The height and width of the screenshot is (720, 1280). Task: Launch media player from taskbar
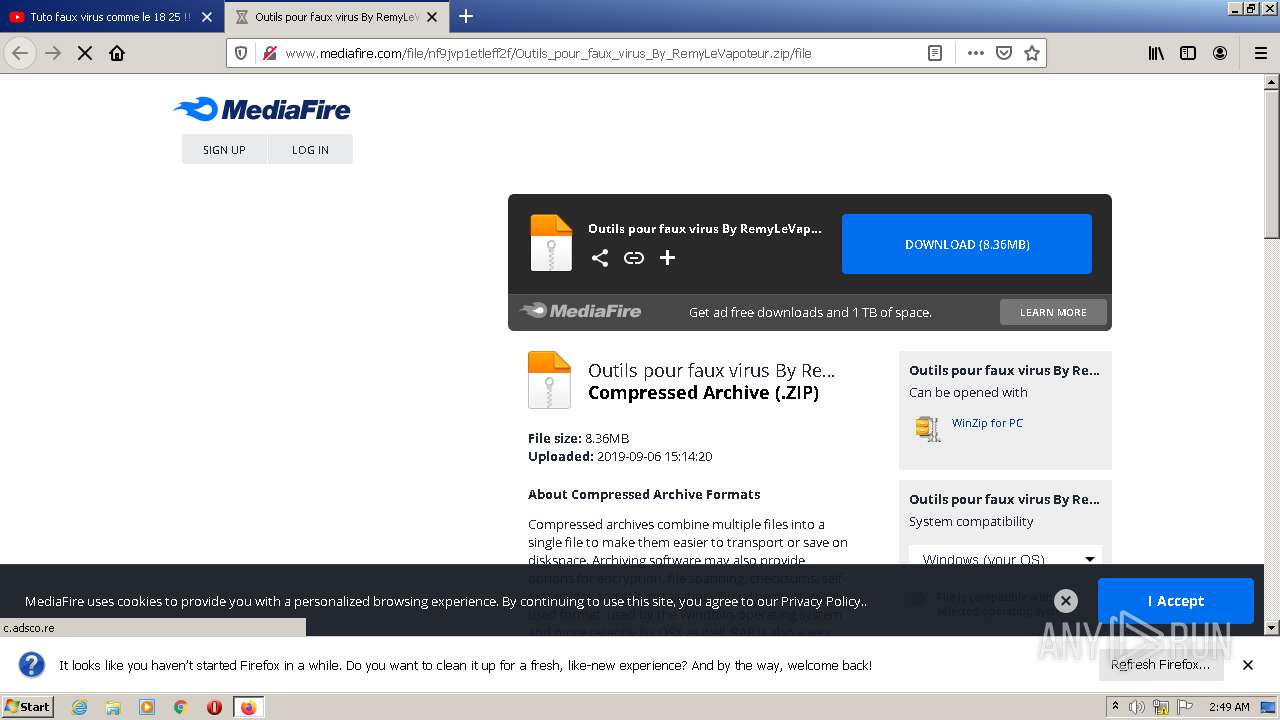point(147,707)
